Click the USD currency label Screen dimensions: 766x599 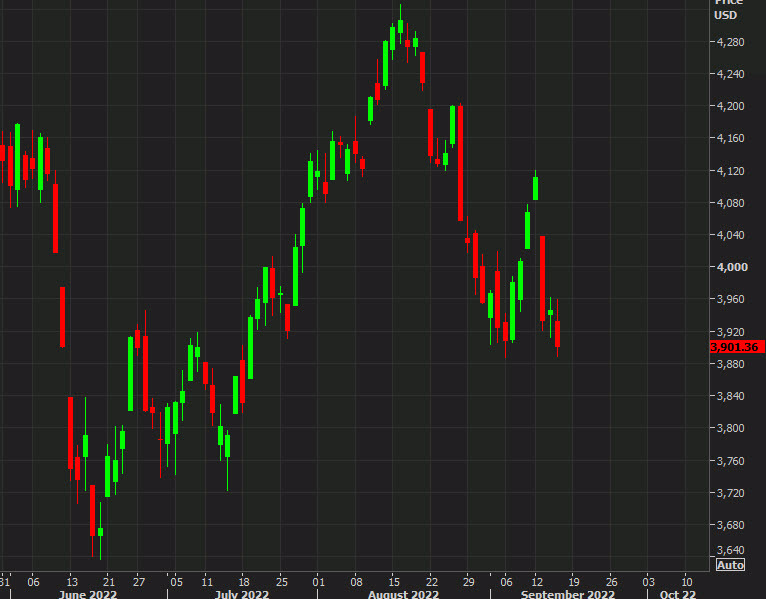725,15
